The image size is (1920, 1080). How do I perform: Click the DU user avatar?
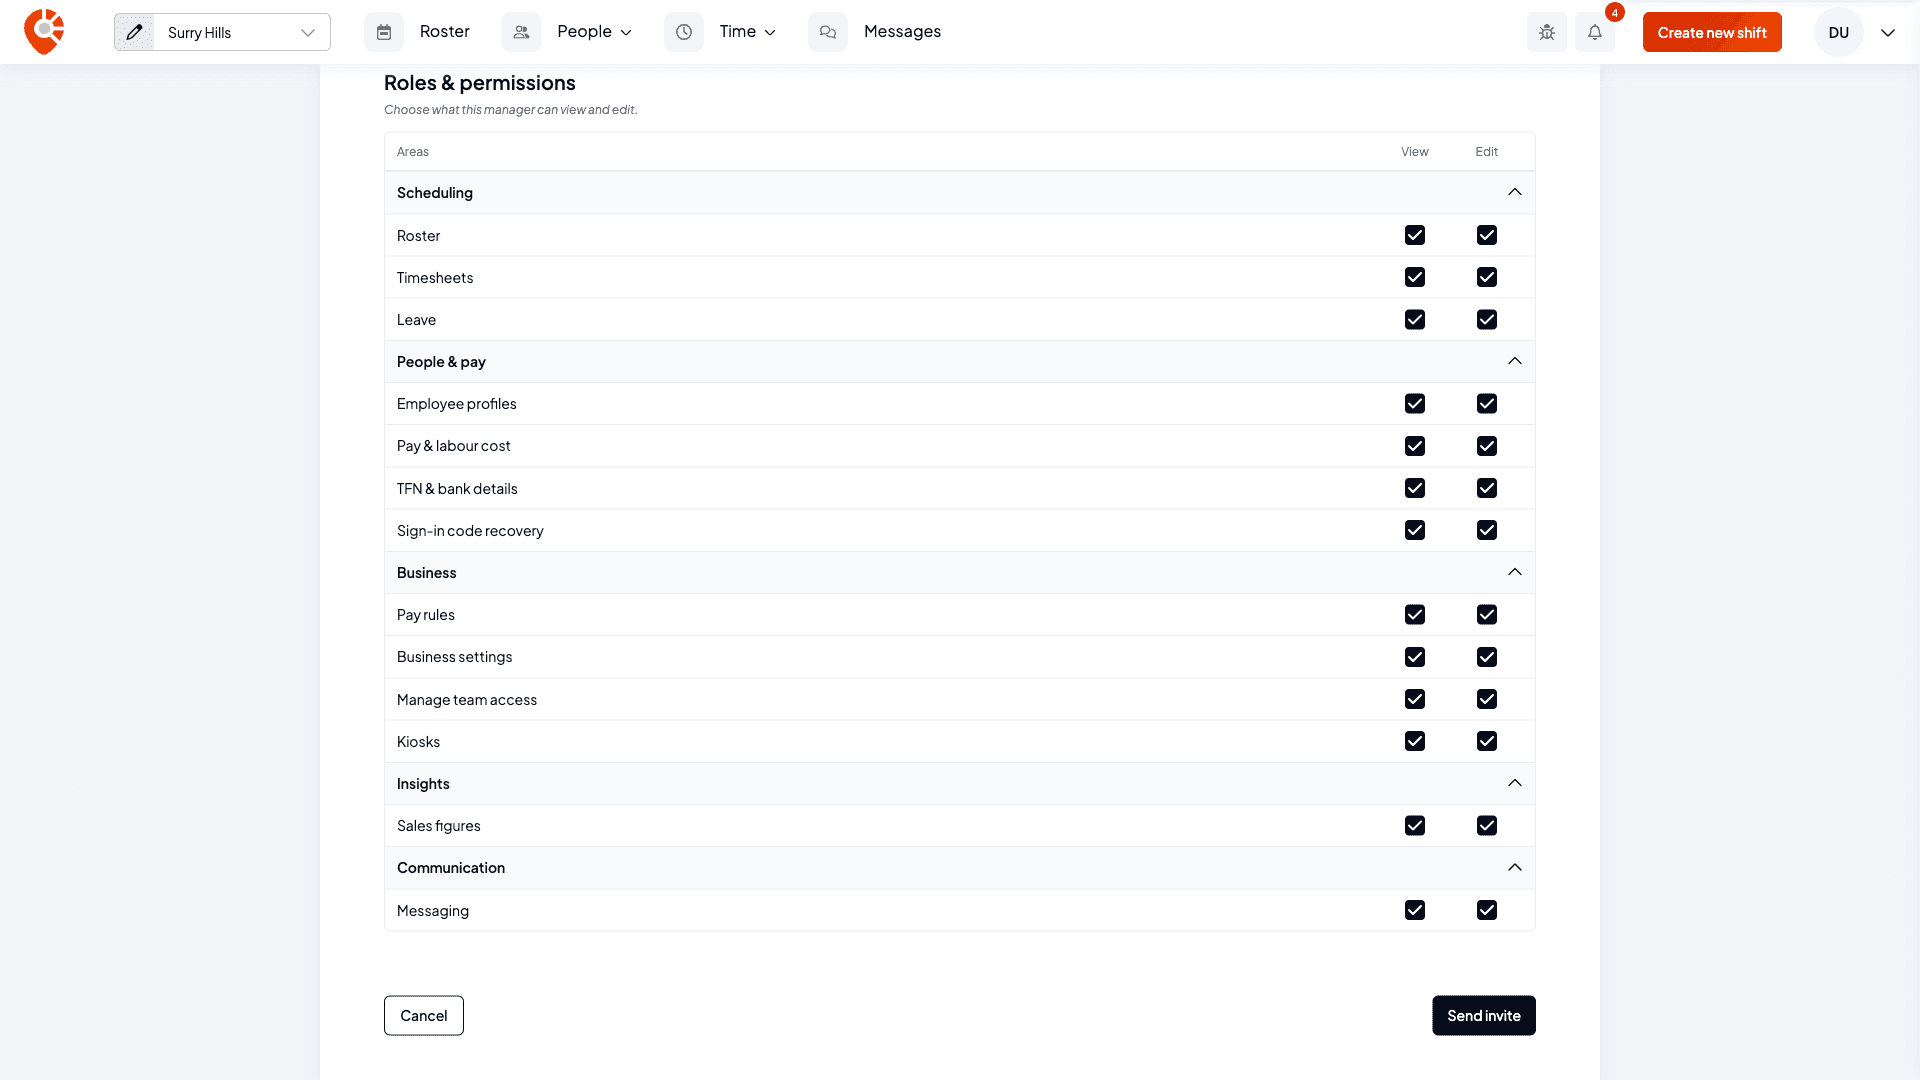tap(1839, 32)
